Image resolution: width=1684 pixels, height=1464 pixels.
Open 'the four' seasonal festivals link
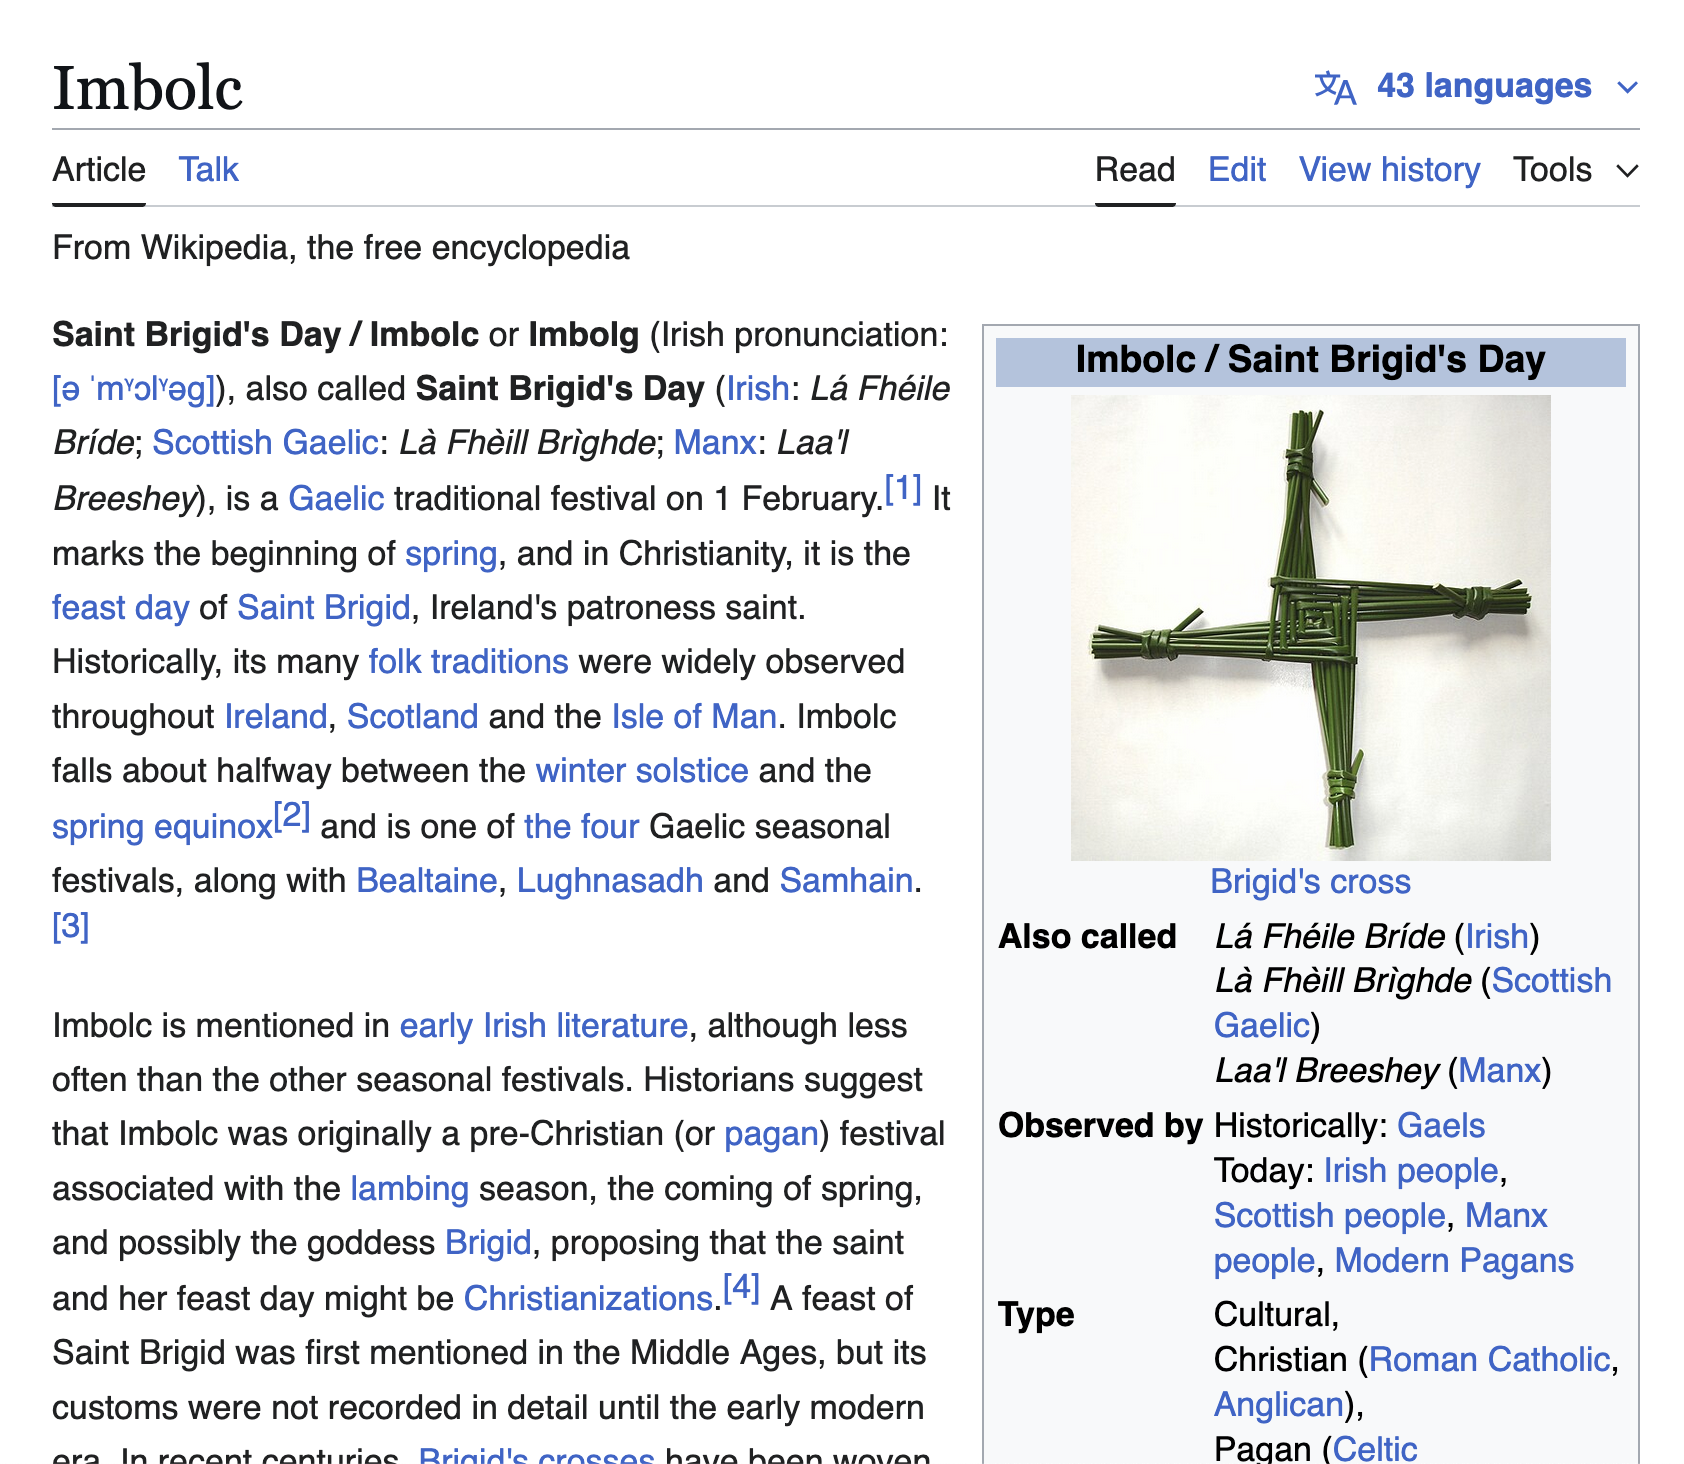[581, 827]
